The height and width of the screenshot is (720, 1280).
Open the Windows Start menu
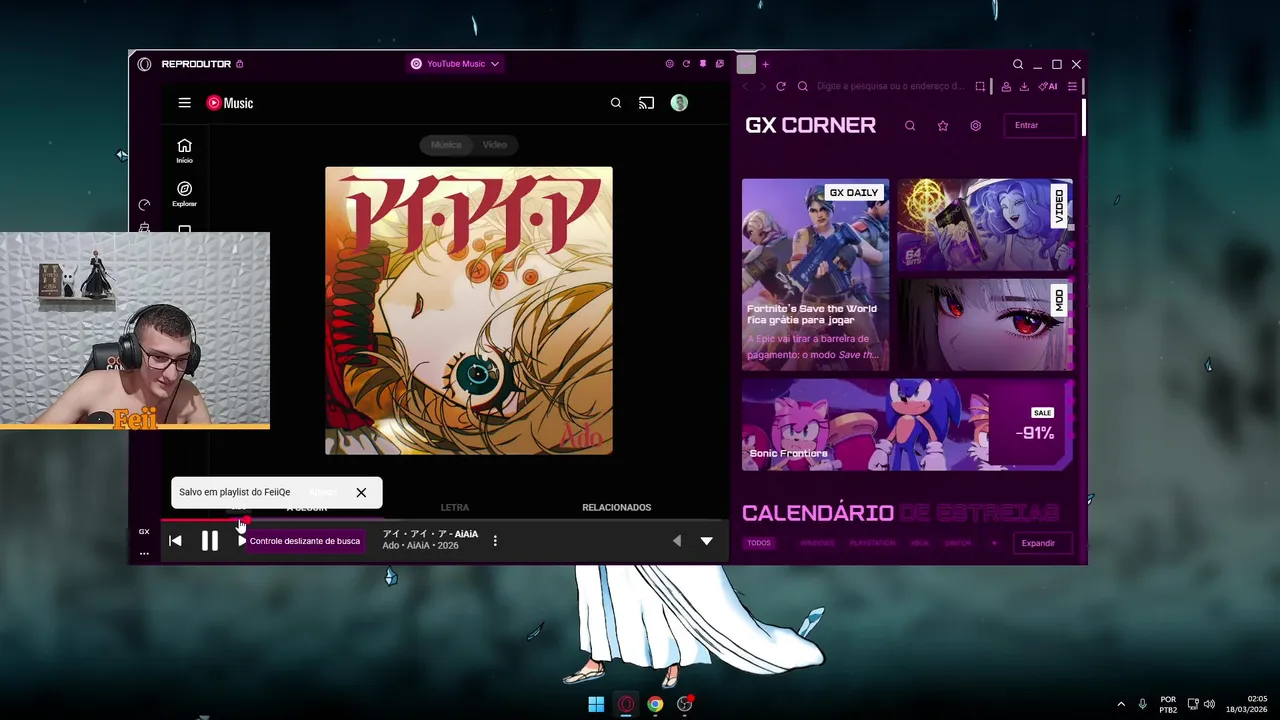coord(596,704)
